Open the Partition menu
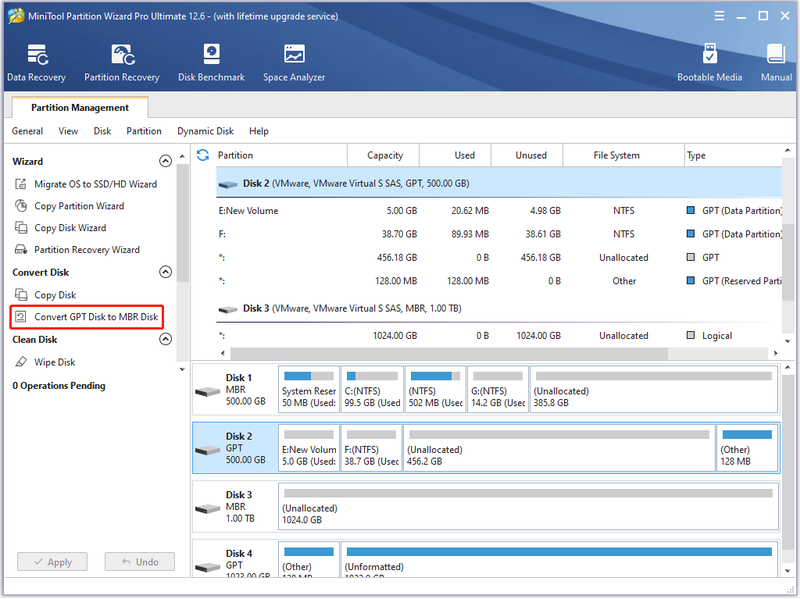The image size is (800, 599). coord(144,131)
